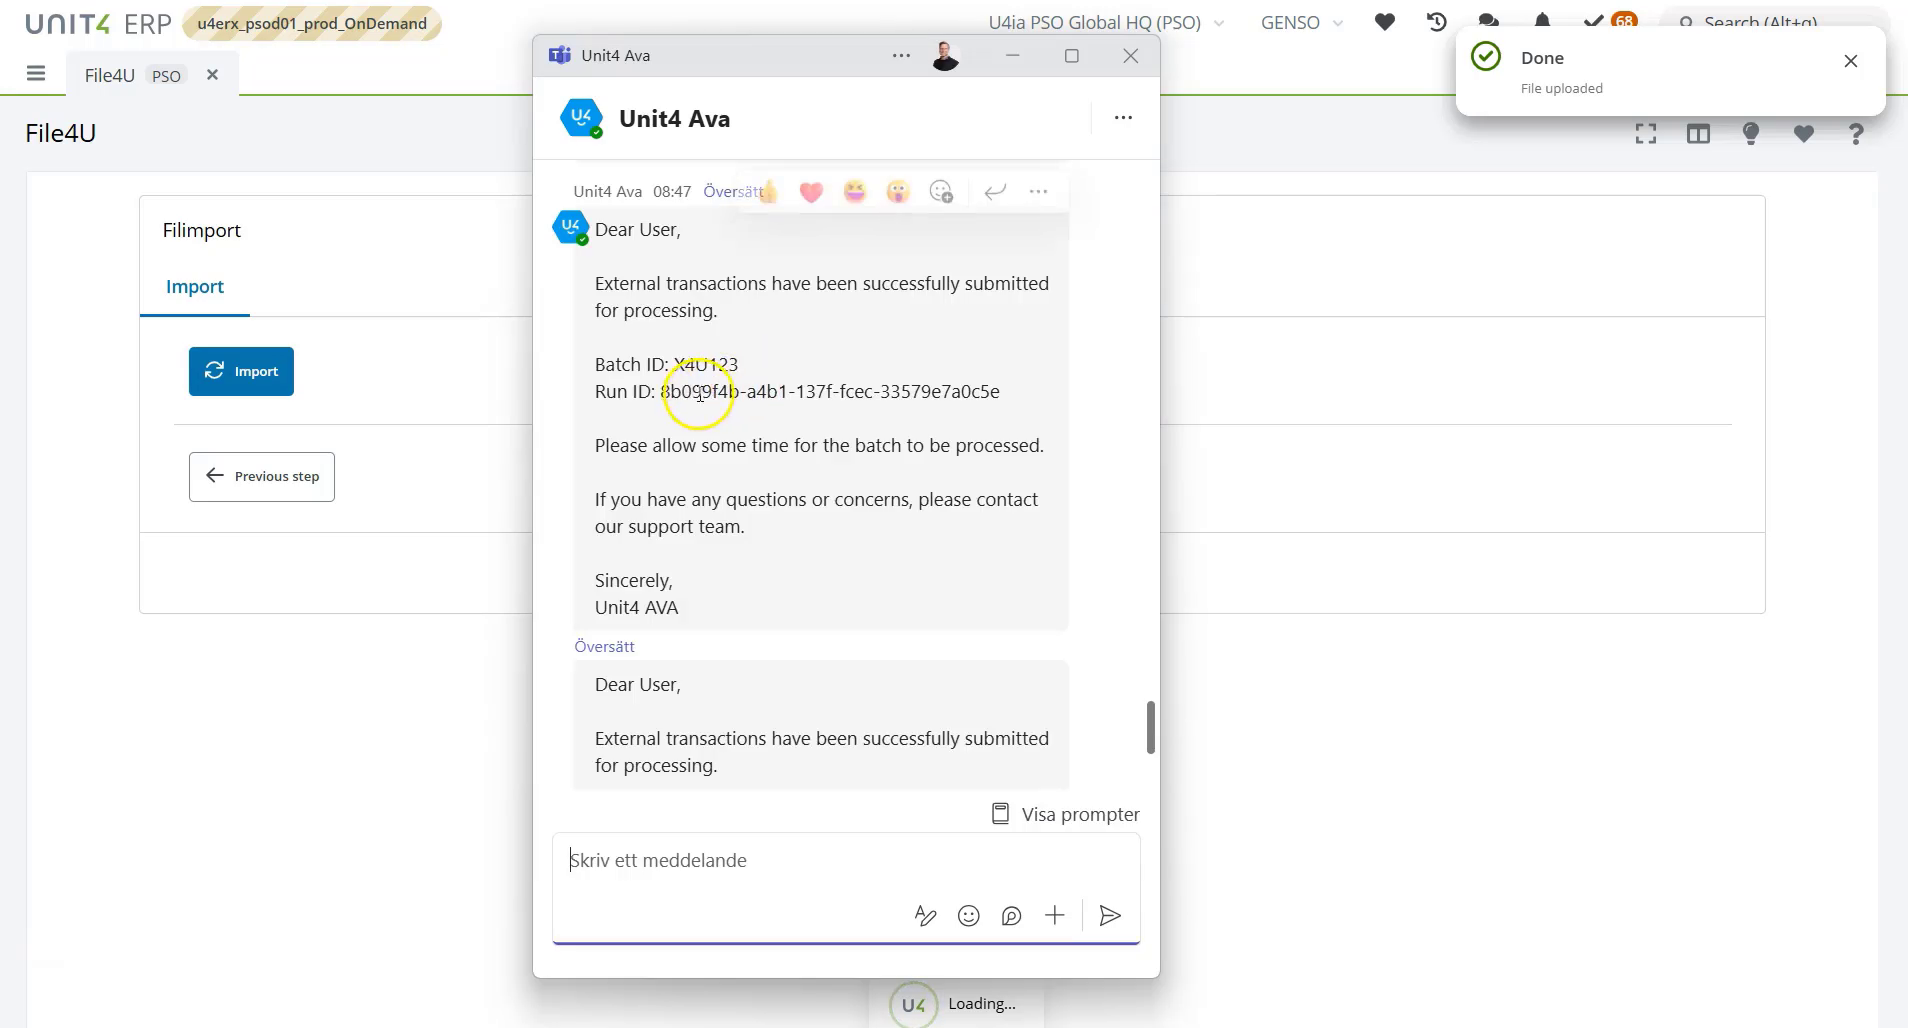The height and width of the screenshot is (1028, 1908).
Task: Attach a file using the plus icon
Action: 1054,915
